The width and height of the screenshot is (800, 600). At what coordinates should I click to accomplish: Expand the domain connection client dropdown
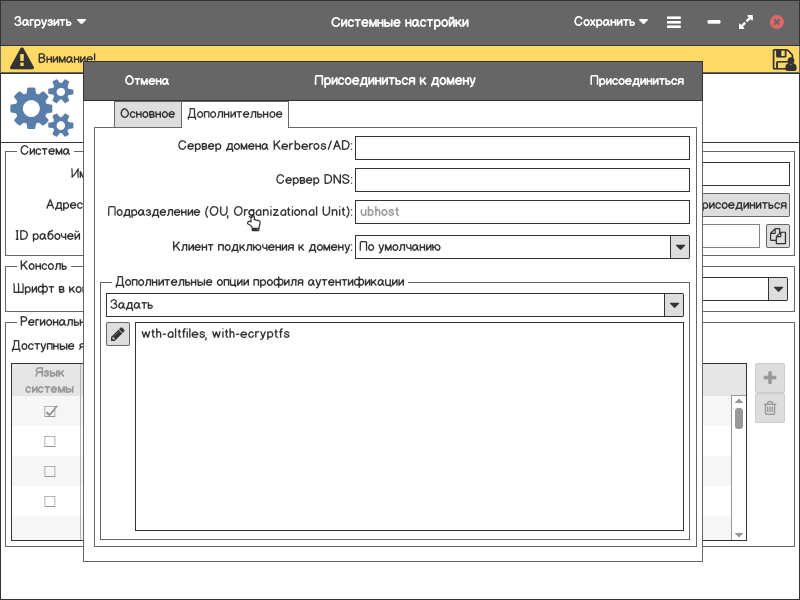point(679,247)
